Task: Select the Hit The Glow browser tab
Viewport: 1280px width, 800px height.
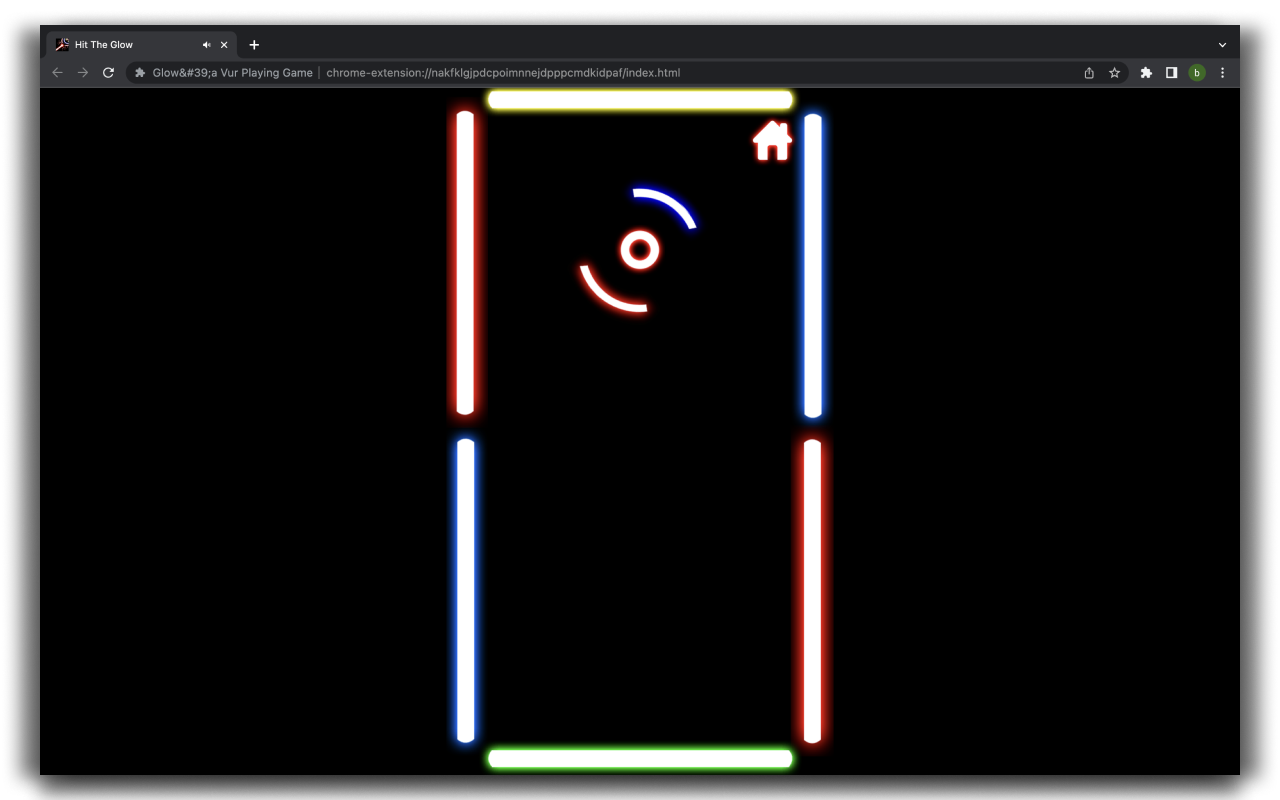Action: tap(140, 45)
